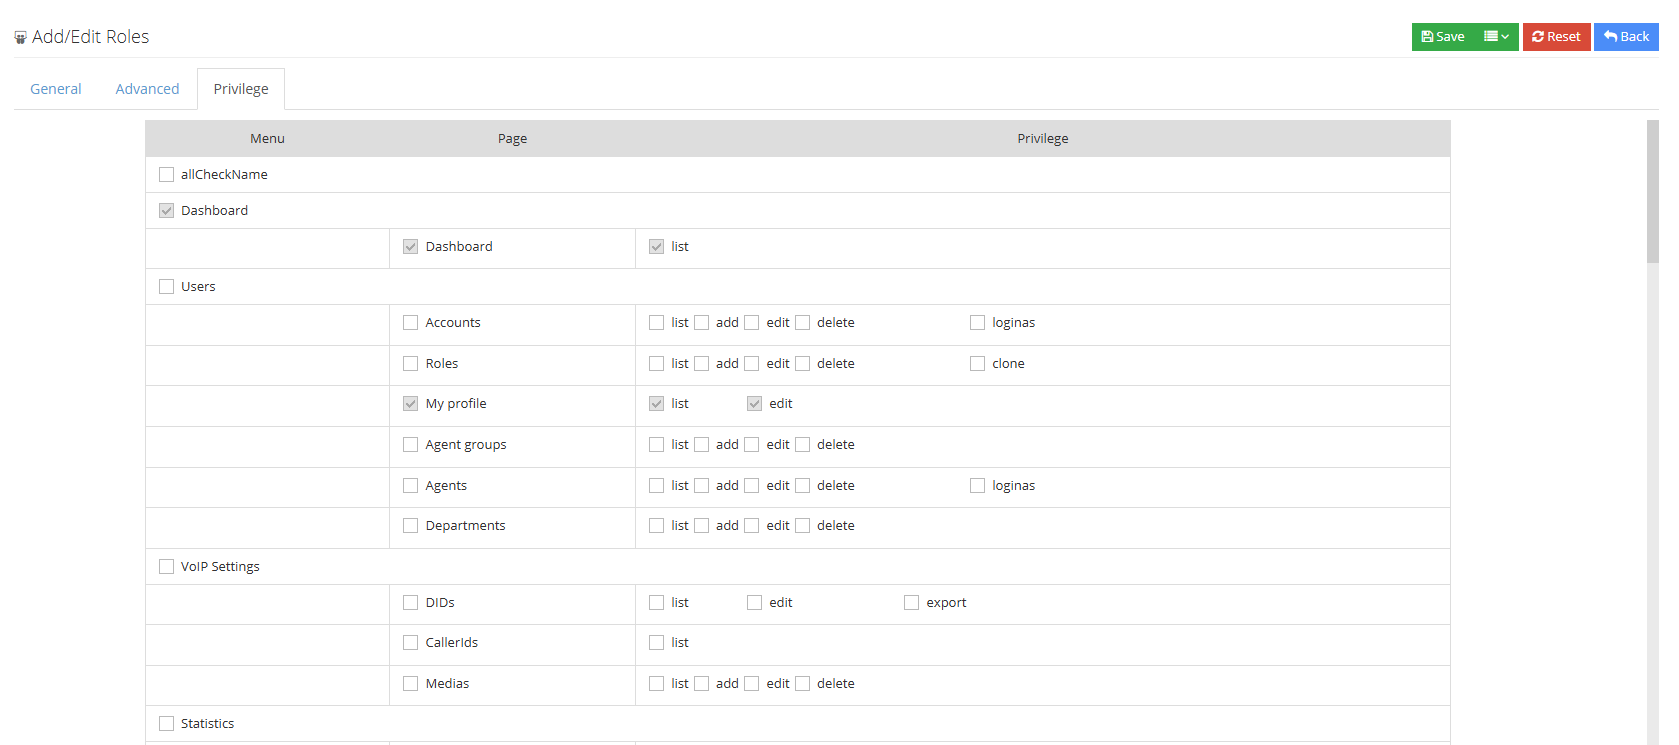
Task: Enable delete privilege for Accounts
Action: click(802, 323)
